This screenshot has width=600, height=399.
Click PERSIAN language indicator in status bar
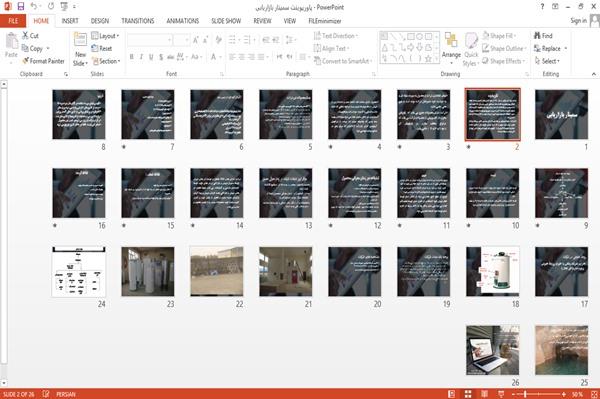point(66,394)
